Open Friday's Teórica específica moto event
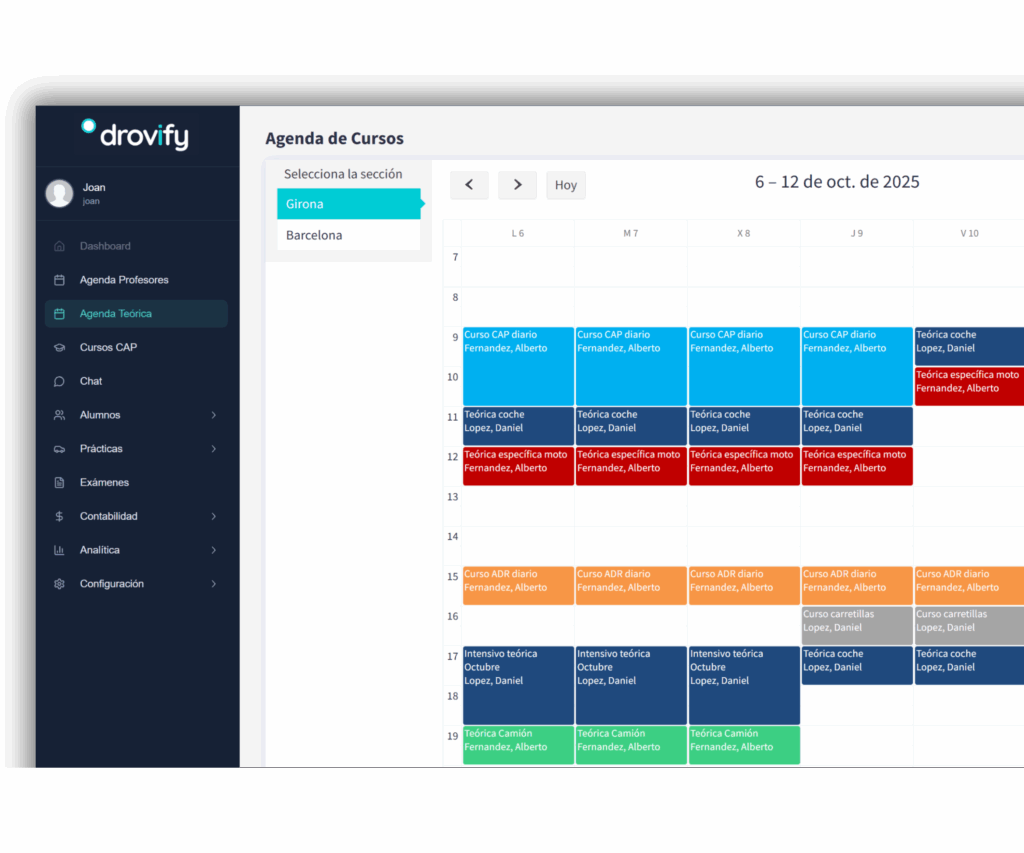 click(x=969, y=387)
